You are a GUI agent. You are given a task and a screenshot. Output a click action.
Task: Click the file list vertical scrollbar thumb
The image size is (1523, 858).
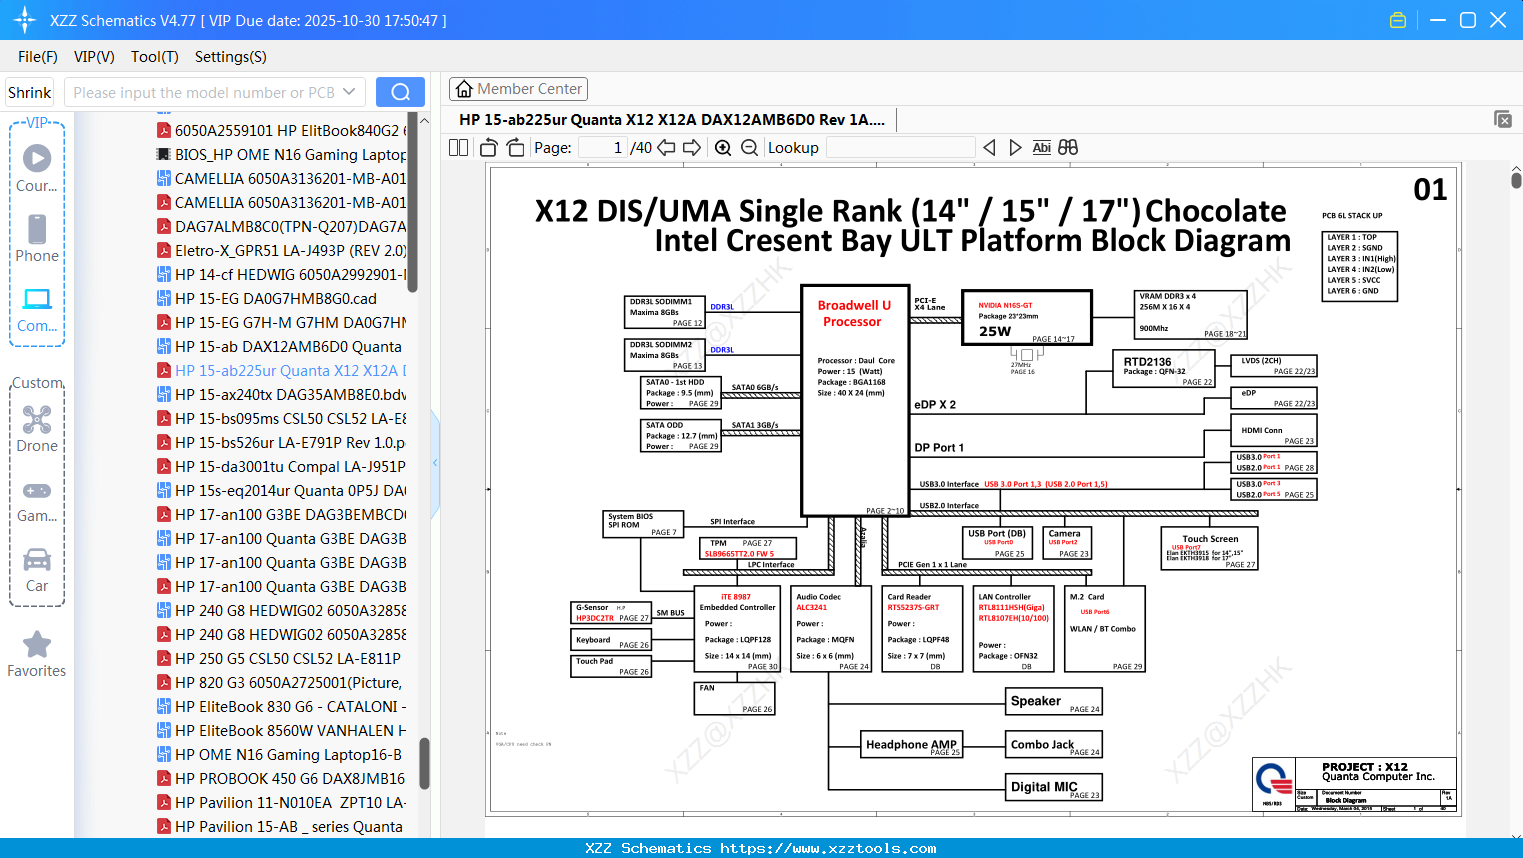424,764
